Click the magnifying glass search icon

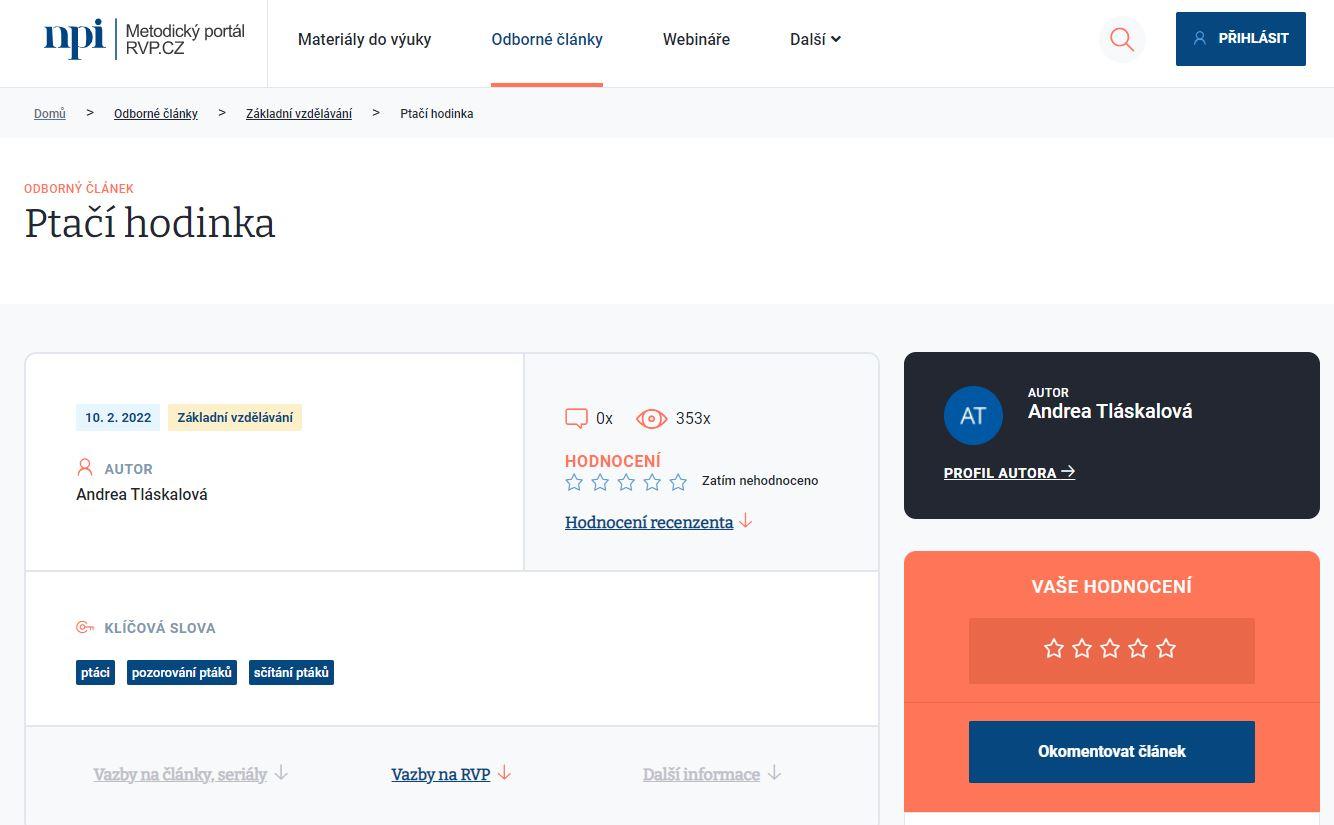(x=1121, y=39)
